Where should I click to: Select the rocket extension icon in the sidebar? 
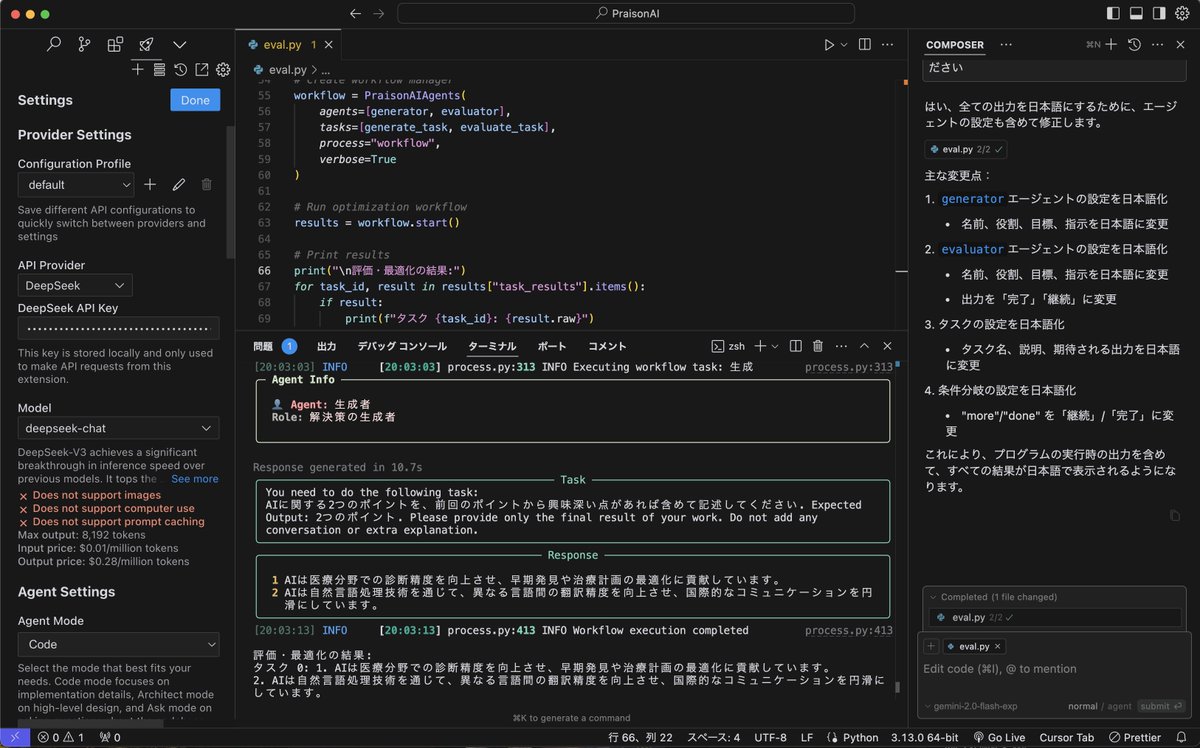coord(146,44)
